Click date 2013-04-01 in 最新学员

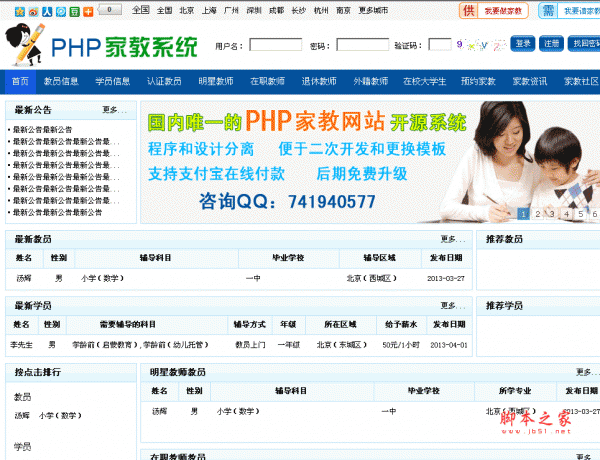point(449,345)
